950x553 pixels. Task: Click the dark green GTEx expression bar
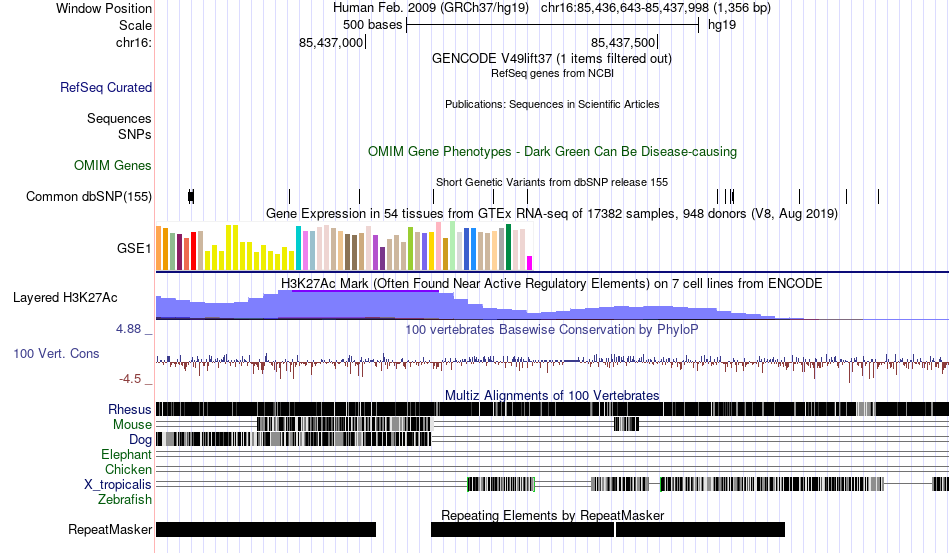coord(508,247)
